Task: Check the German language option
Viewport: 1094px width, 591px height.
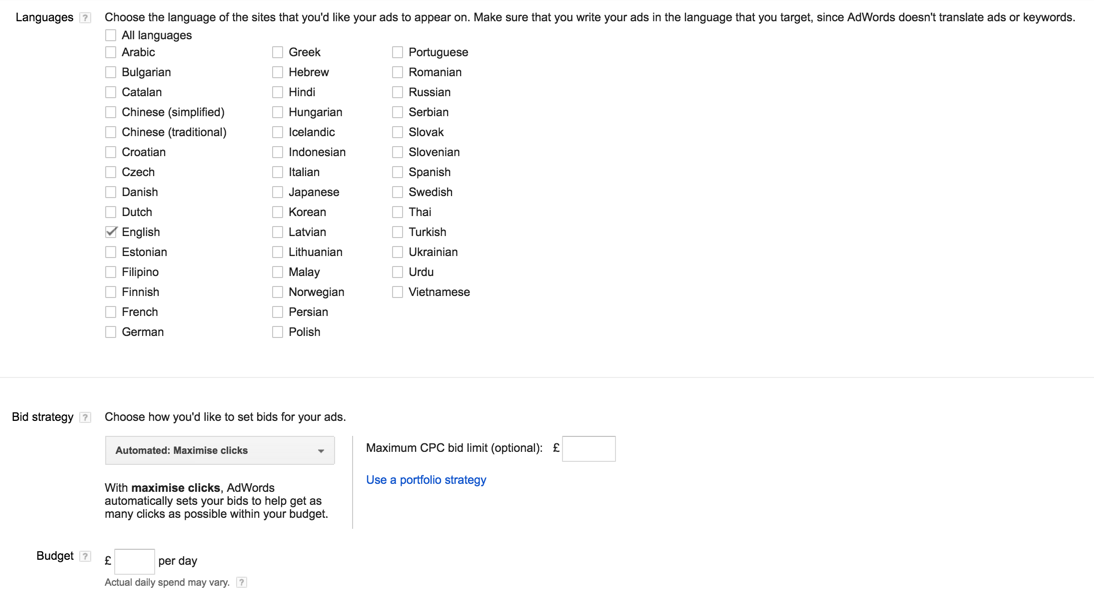Action: coord(111,332)
